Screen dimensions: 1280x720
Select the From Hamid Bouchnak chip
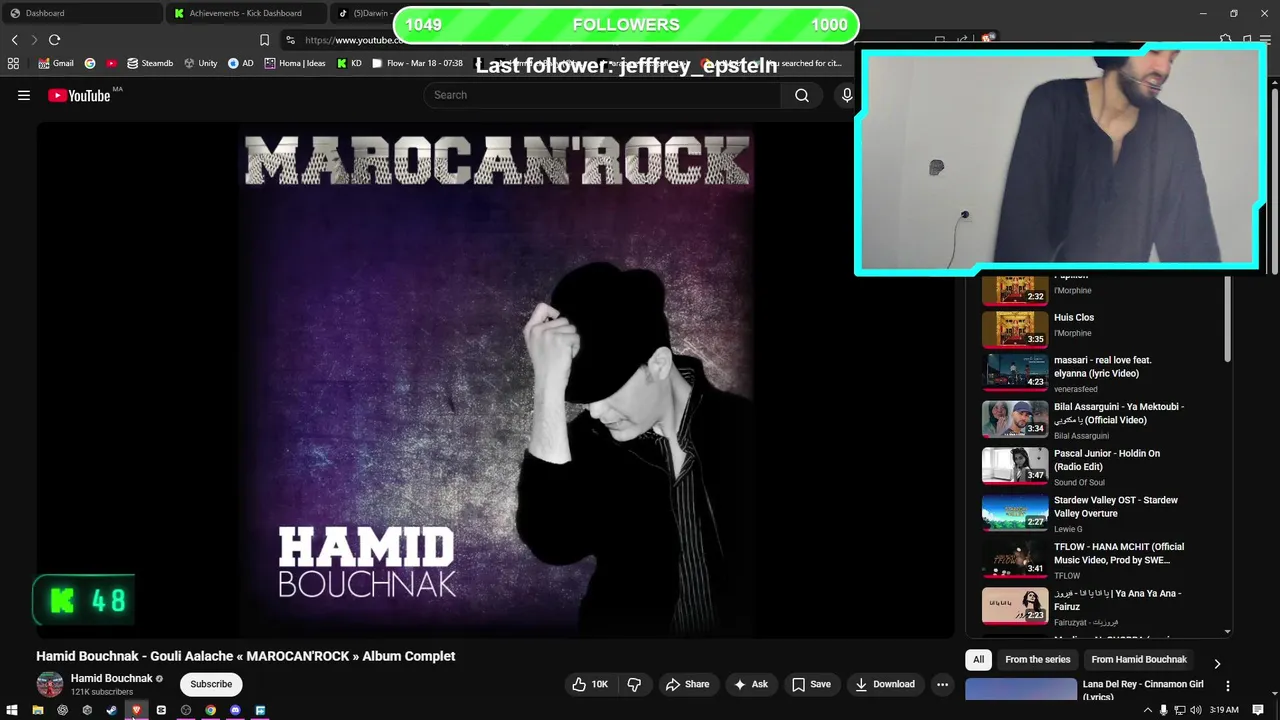(x=1139, y=660)
